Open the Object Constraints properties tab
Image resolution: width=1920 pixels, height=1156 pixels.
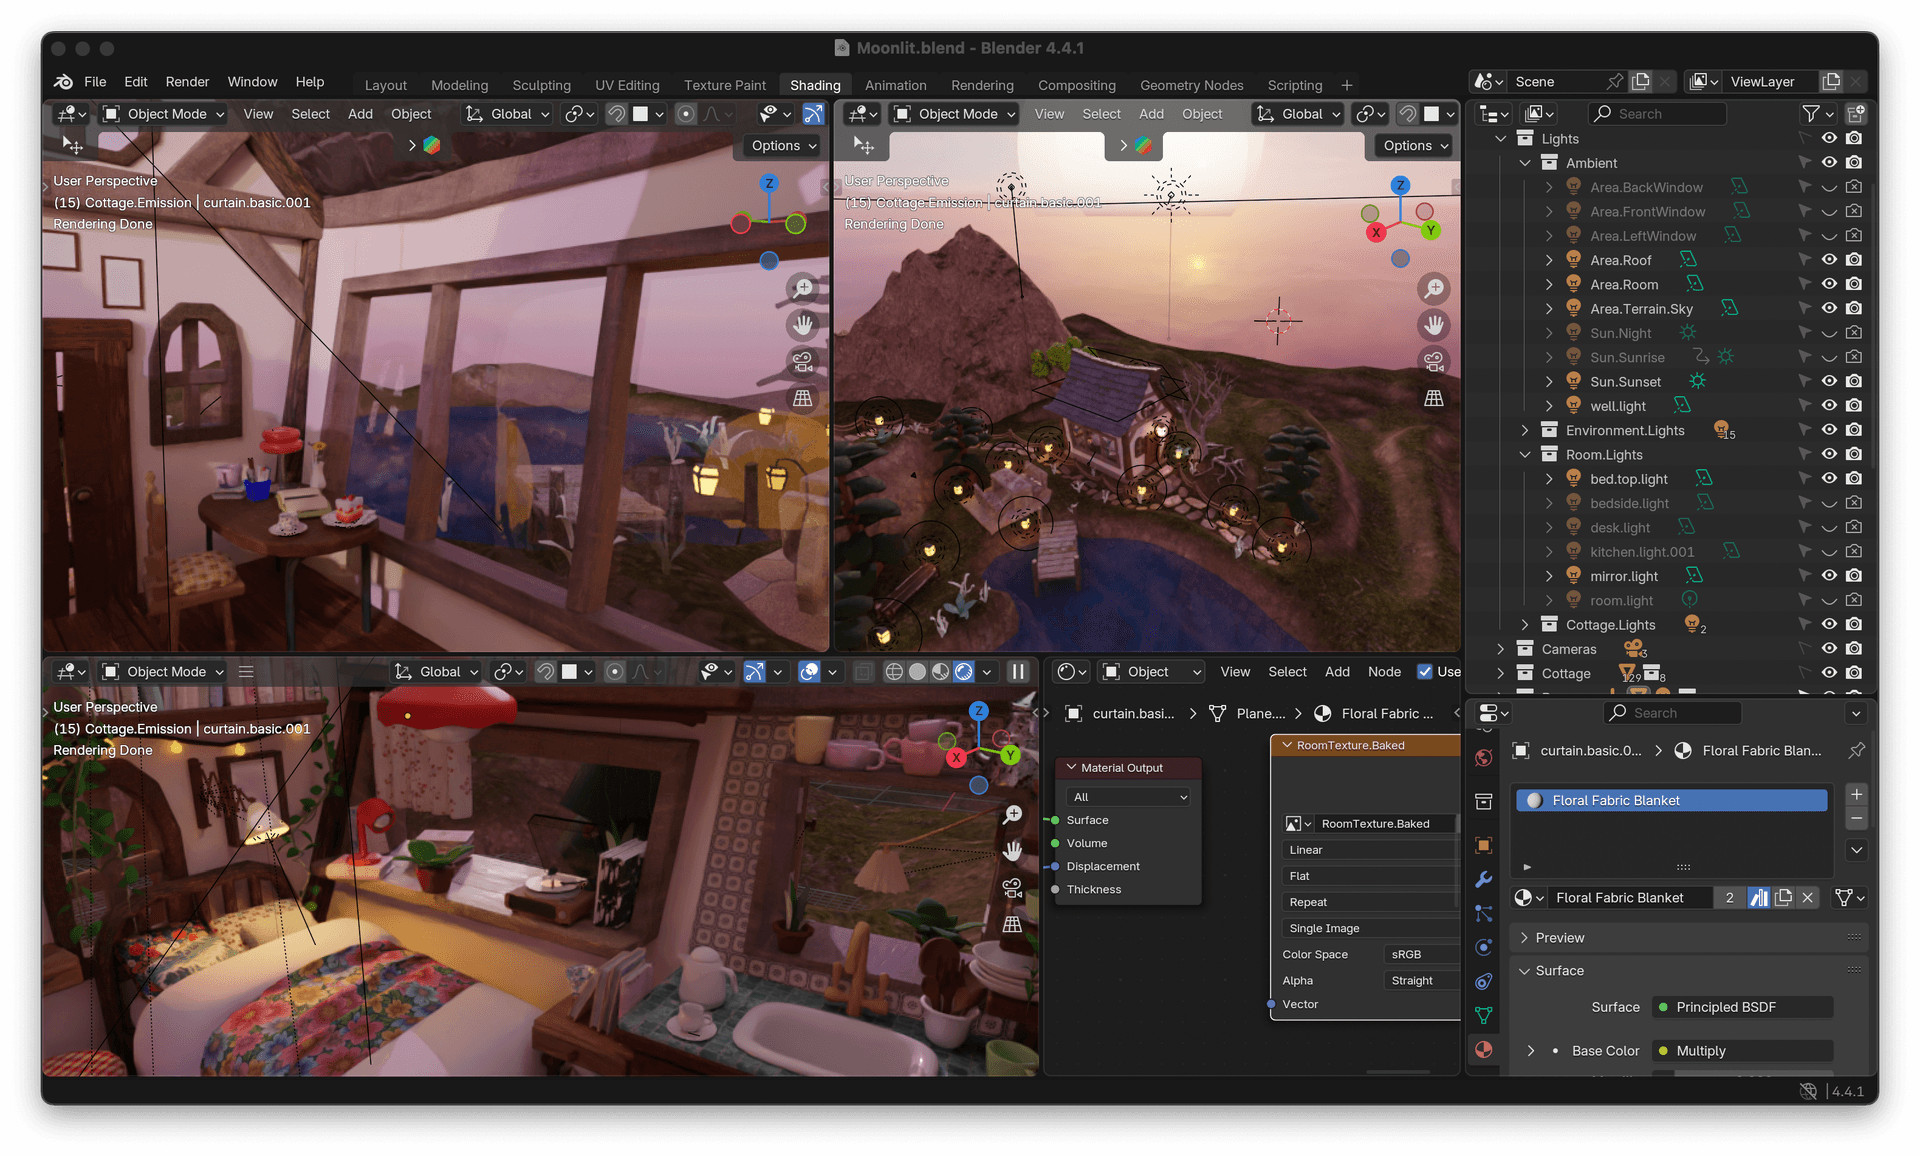[x=1484, y=981]
